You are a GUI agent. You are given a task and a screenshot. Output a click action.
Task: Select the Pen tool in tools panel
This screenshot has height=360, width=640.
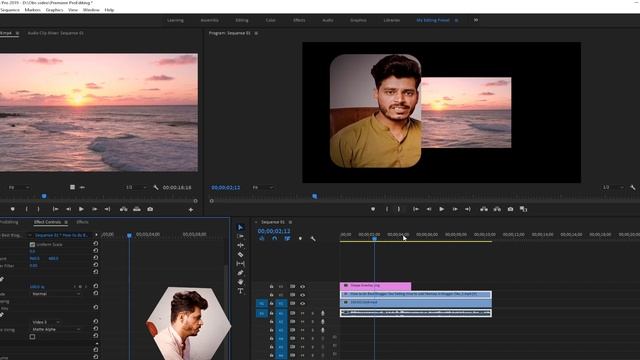tap(240, 273)
